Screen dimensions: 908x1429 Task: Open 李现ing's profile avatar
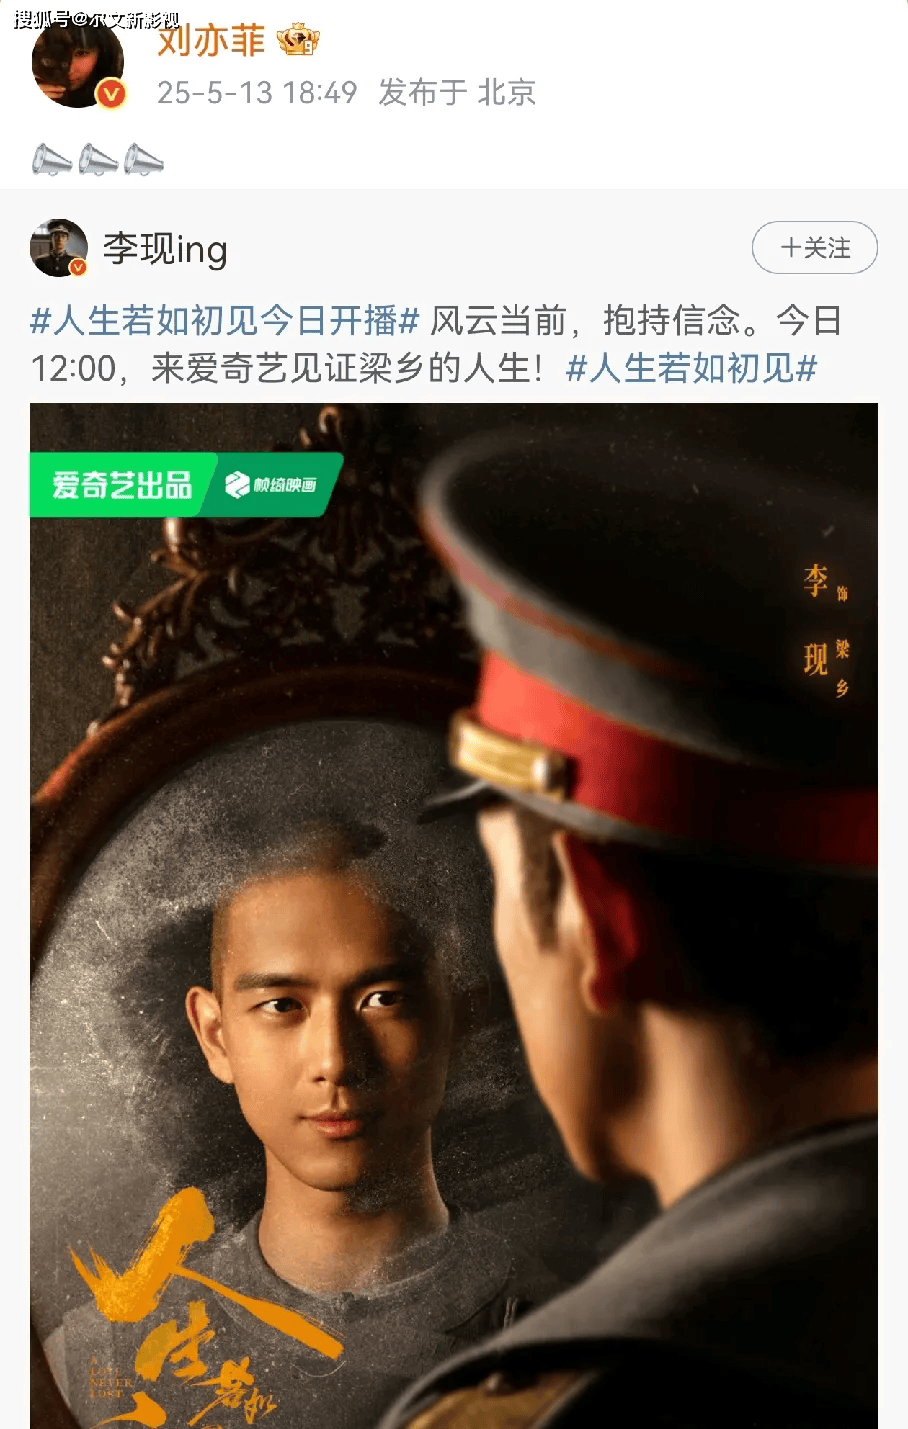[x=59, y=248]
